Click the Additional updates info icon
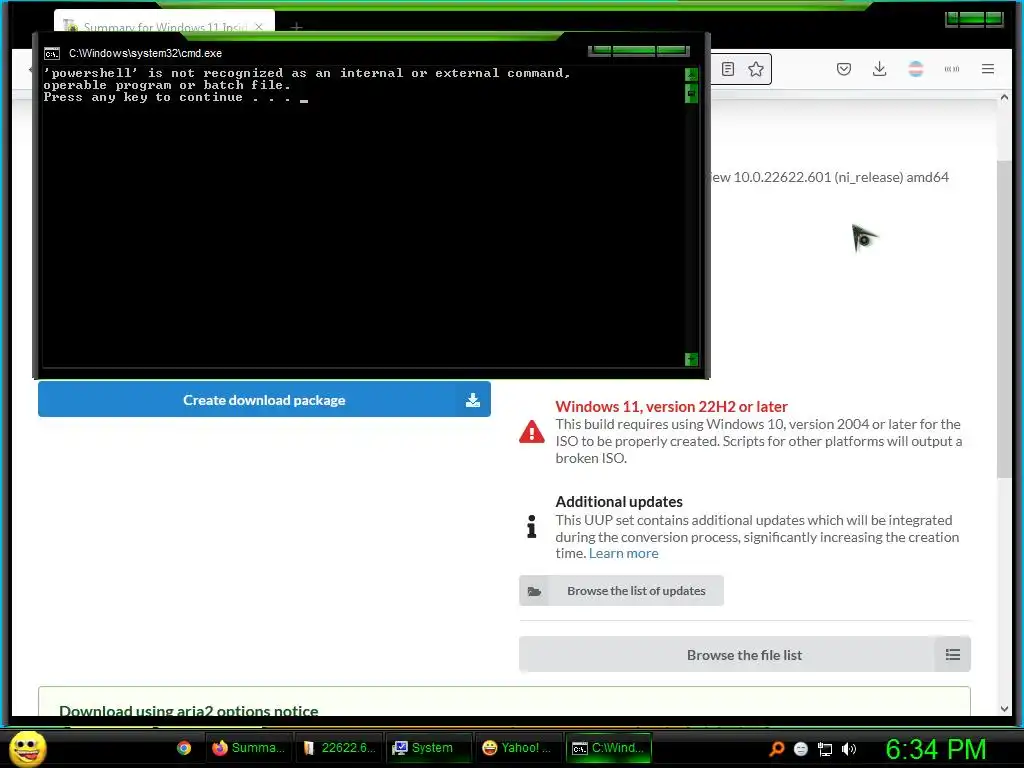 coord(532,526)
